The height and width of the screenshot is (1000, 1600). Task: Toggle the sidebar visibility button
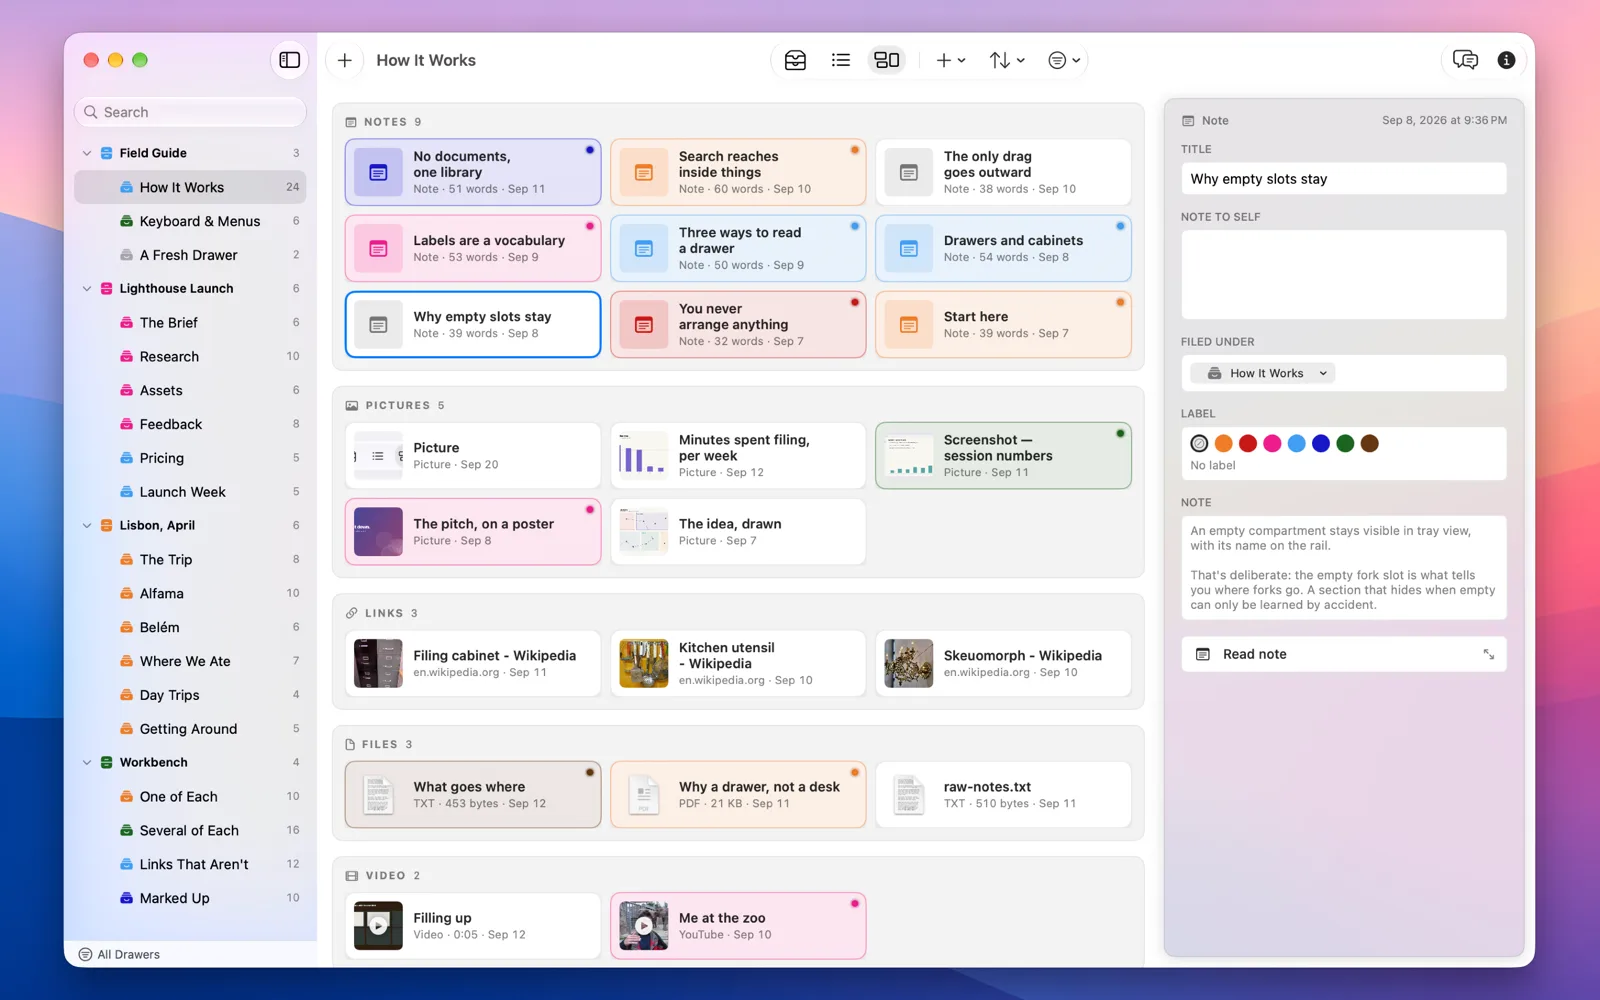(290, 60)
